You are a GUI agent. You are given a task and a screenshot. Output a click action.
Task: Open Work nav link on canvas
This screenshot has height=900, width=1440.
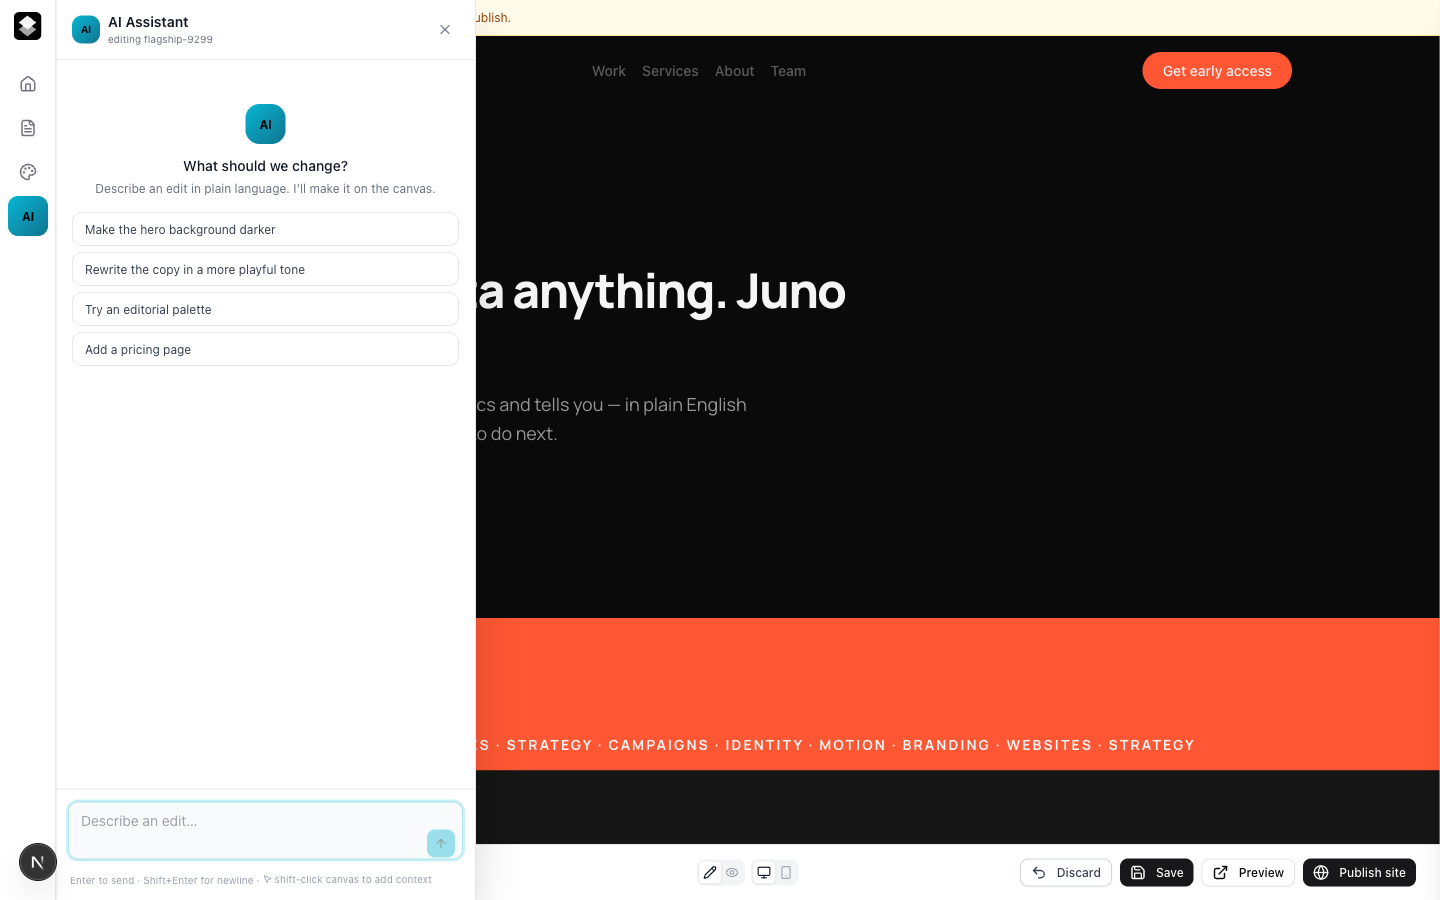point(609,71)
